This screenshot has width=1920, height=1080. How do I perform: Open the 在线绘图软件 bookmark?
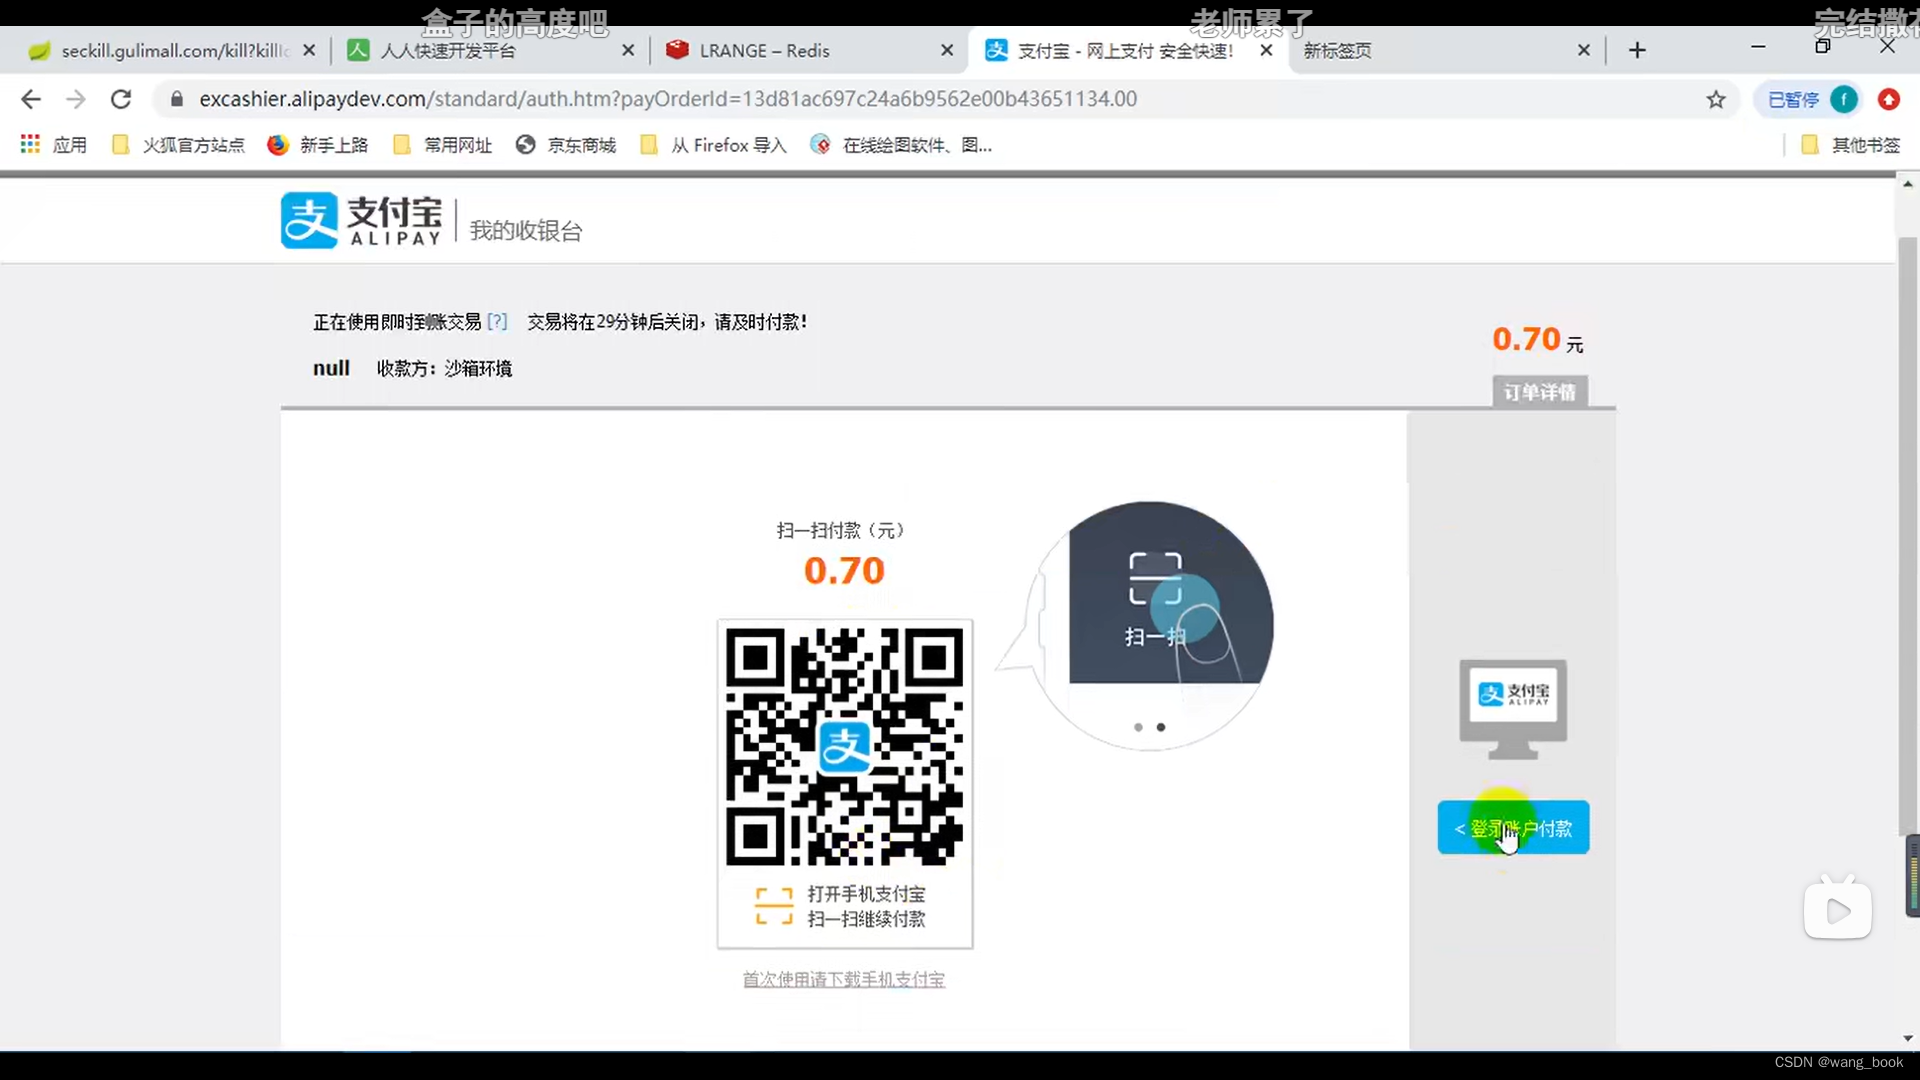point(902,145)
